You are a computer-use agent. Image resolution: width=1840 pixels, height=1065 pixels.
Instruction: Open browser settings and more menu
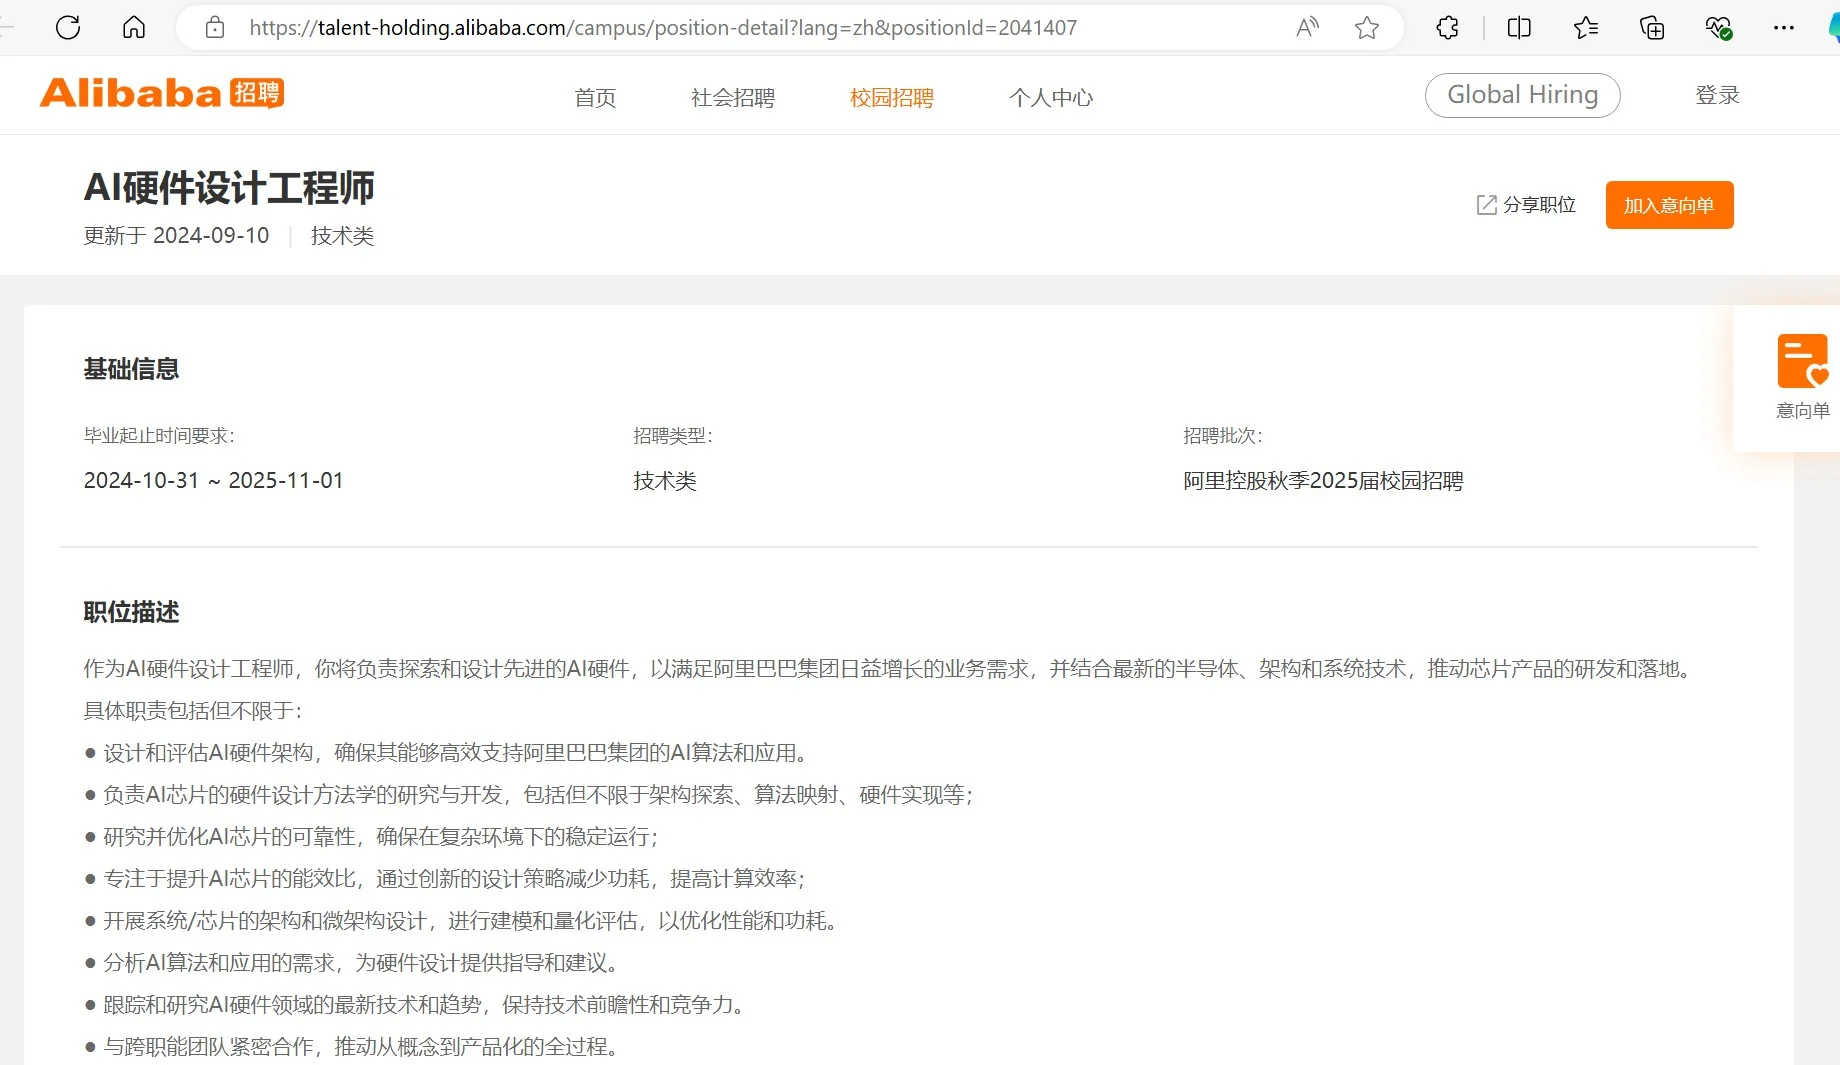1784,28
